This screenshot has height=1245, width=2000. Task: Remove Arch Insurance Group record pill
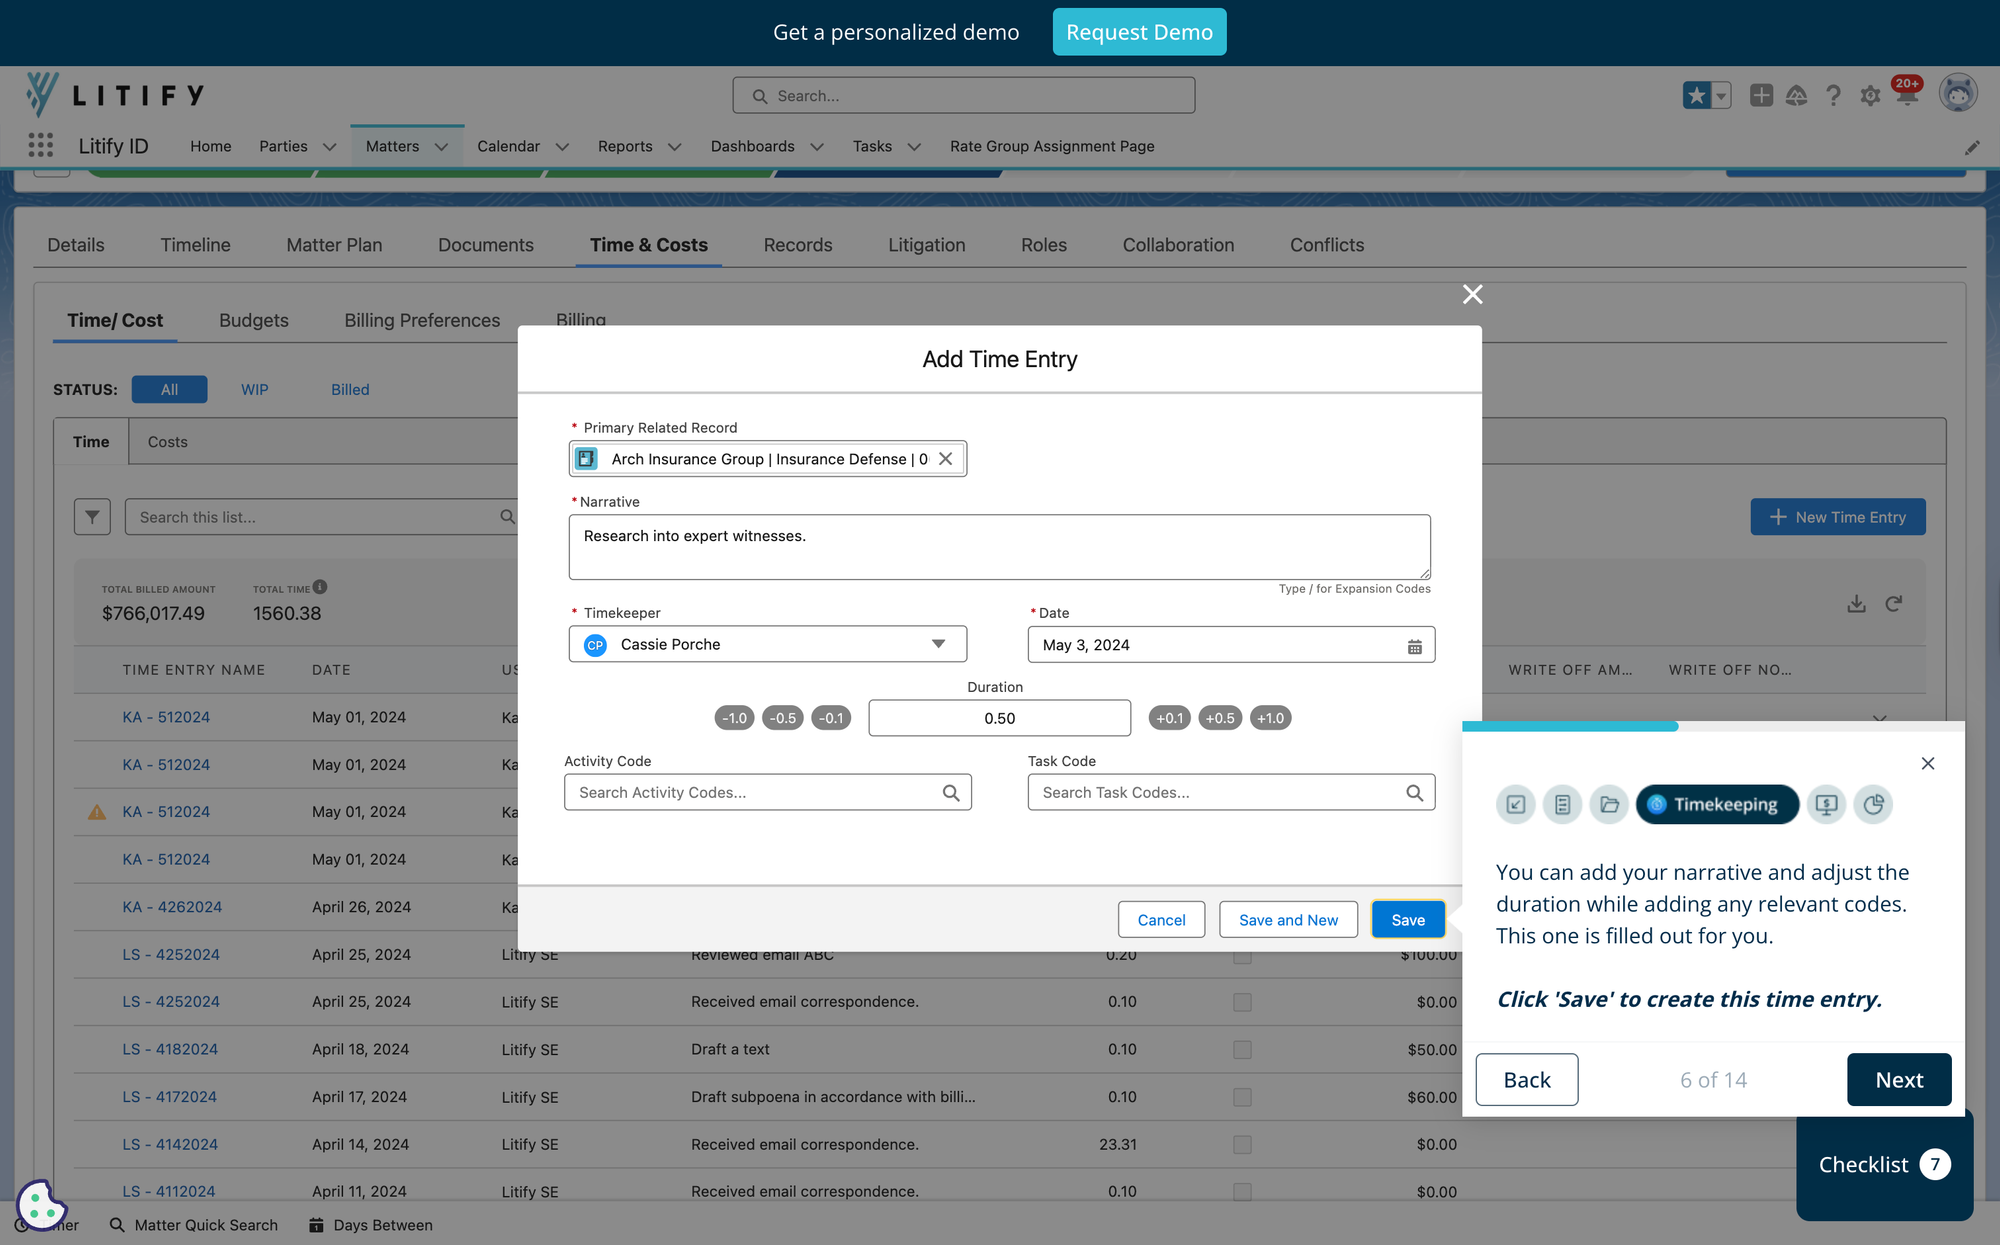[946, 459]
